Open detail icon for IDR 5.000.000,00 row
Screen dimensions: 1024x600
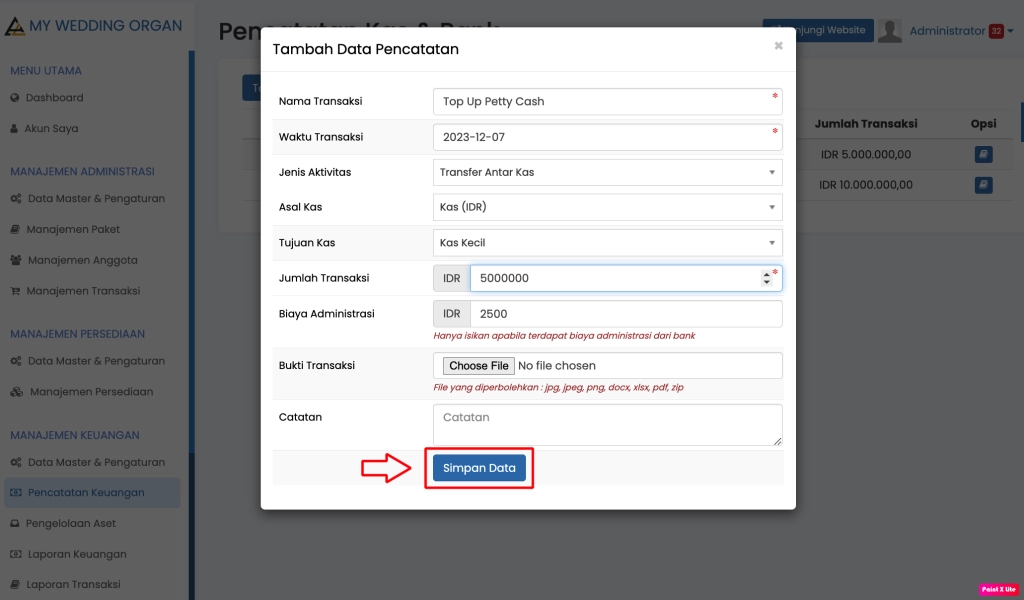point(983,155)
